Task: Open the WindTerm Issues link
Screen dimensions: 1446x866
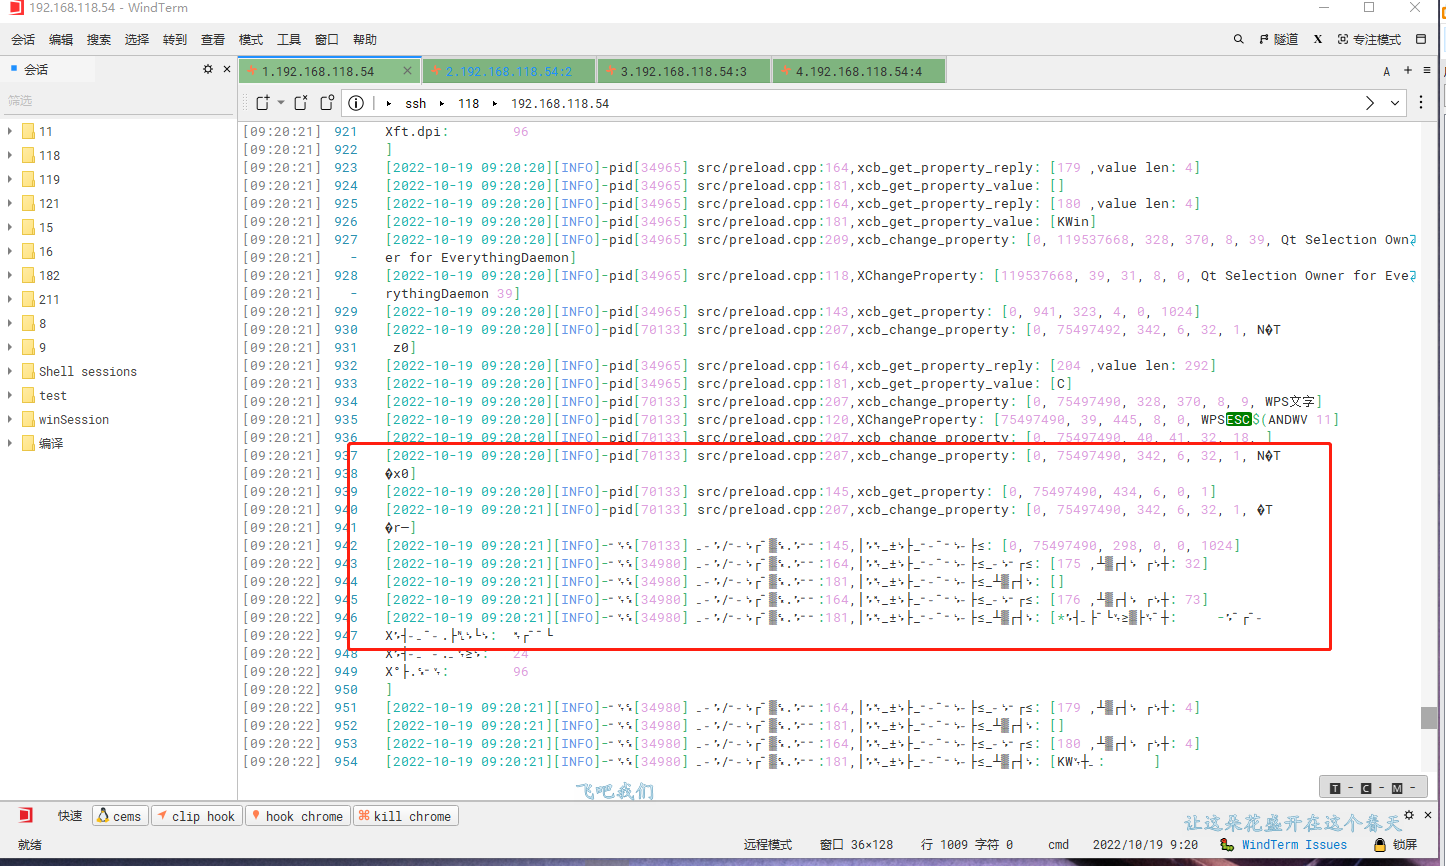Action: pyautogui.click(x=1294, y=845)
